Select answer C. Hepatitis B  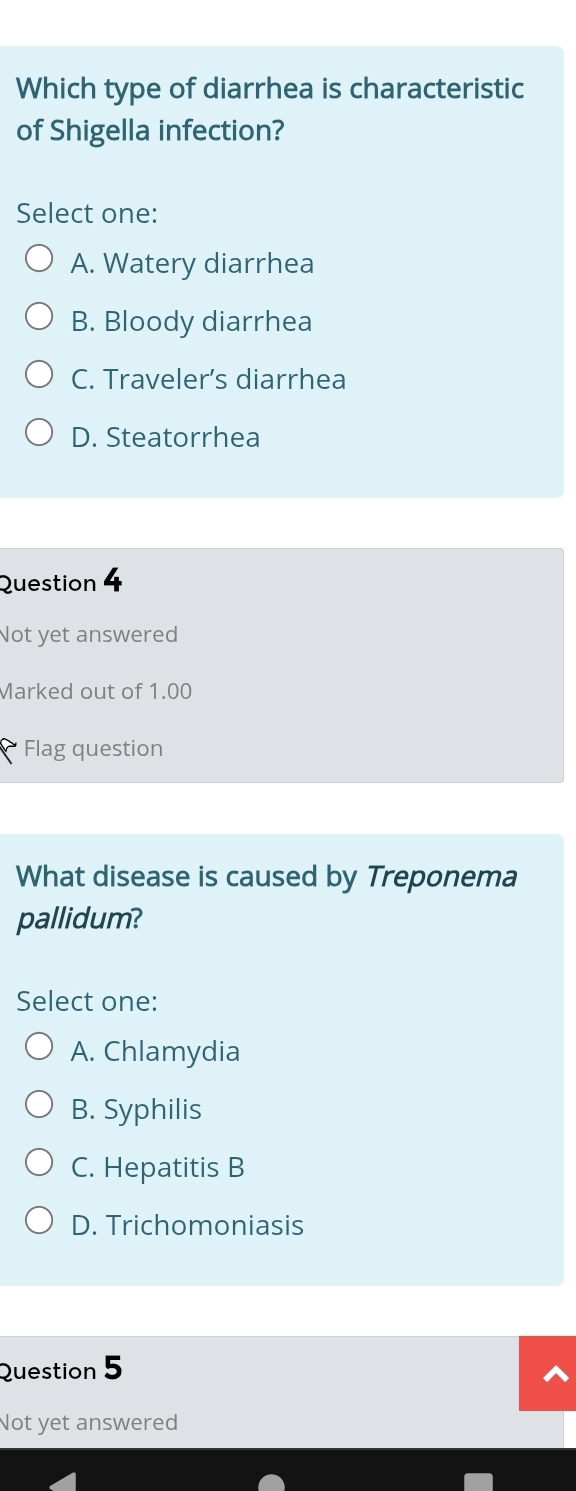click(38, 1162)
